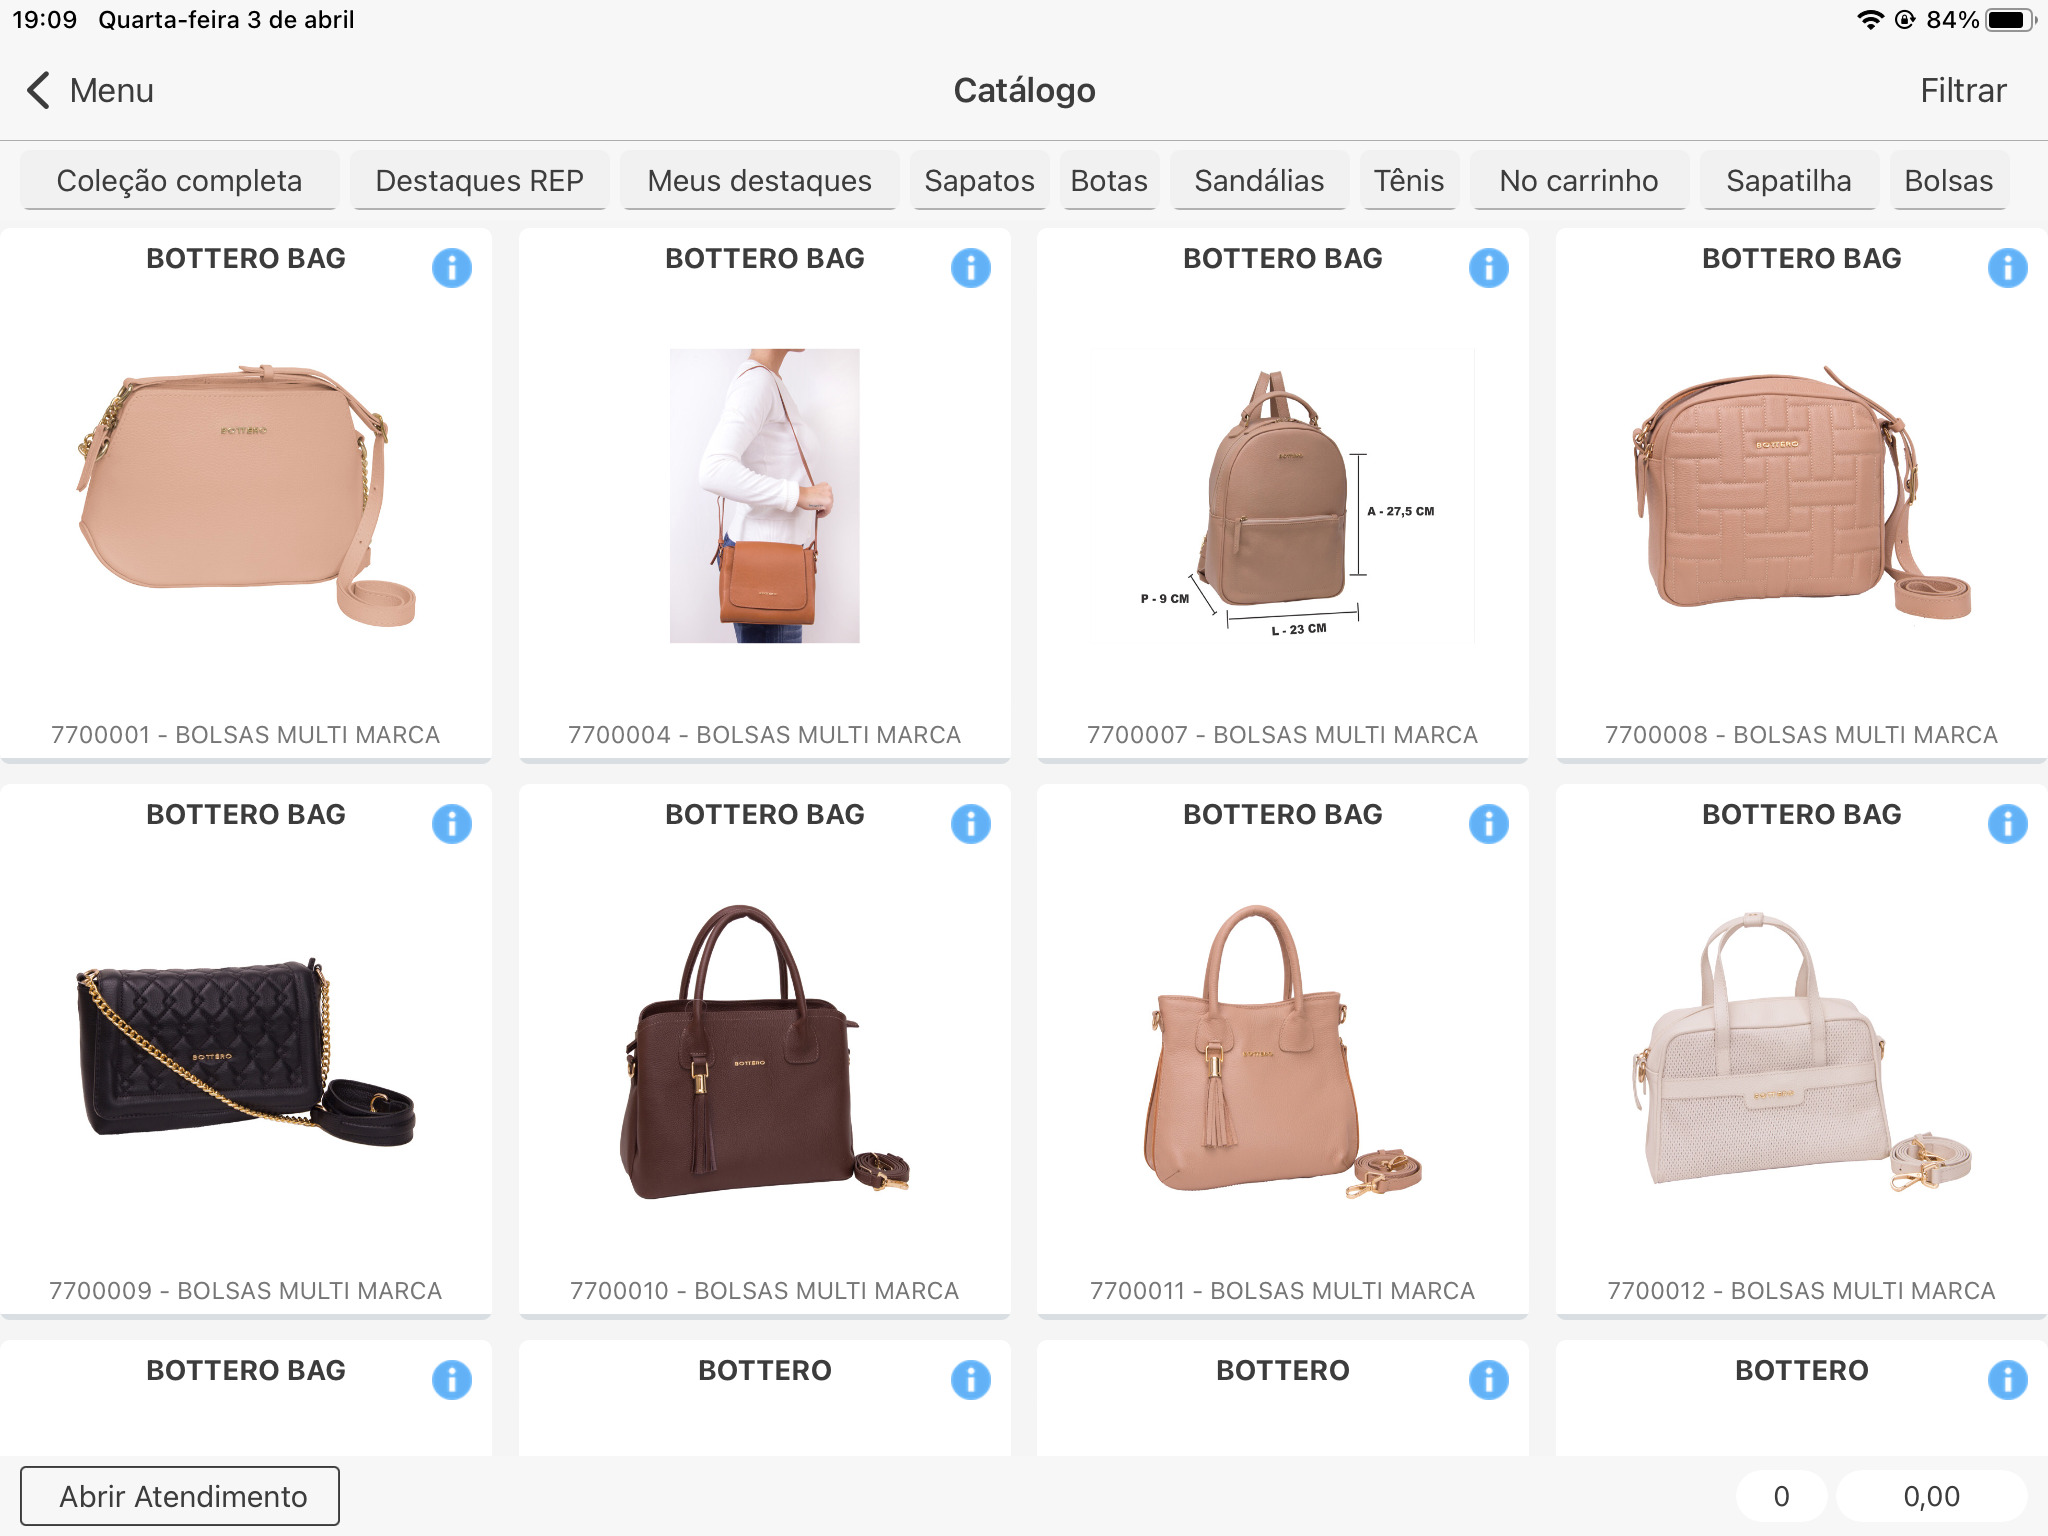
Task: Switch to Coleção completa tab
Action: click(x=179, y=181)
